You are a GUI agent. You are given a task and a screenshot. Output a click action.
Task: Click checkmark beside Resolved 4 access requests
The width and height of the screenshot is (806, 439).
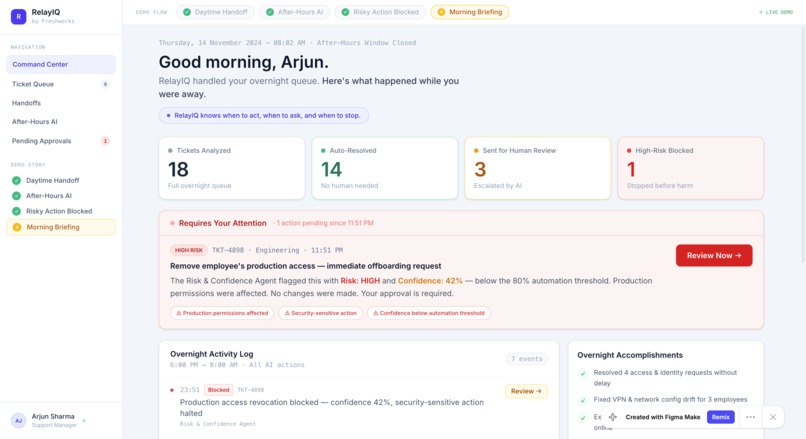[x=583, y=373]
